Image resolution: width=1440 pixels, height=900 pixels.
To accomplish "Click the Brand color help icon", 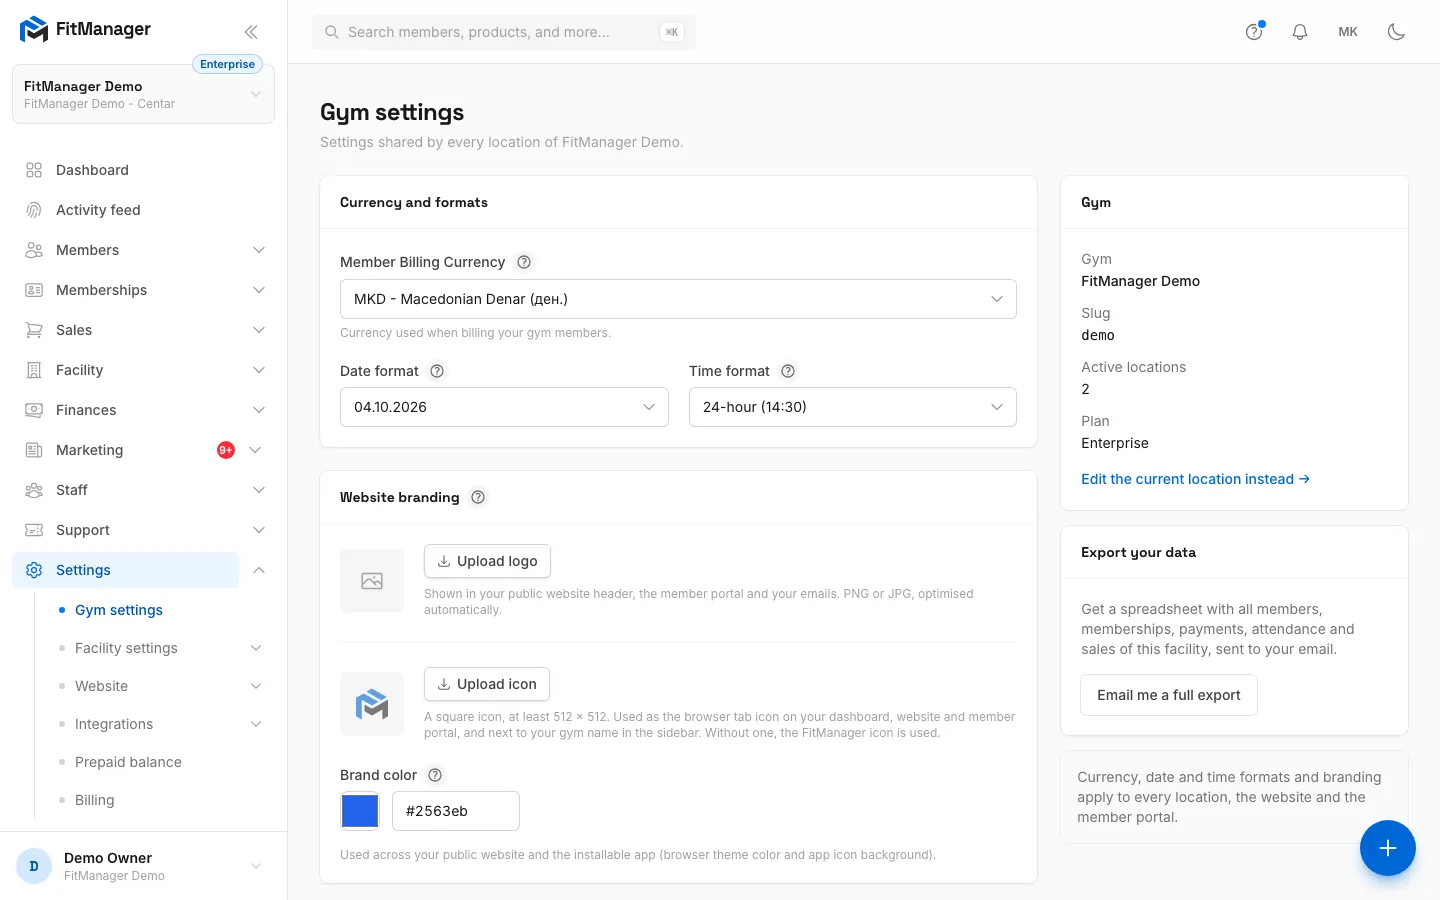I will [435, 775].
